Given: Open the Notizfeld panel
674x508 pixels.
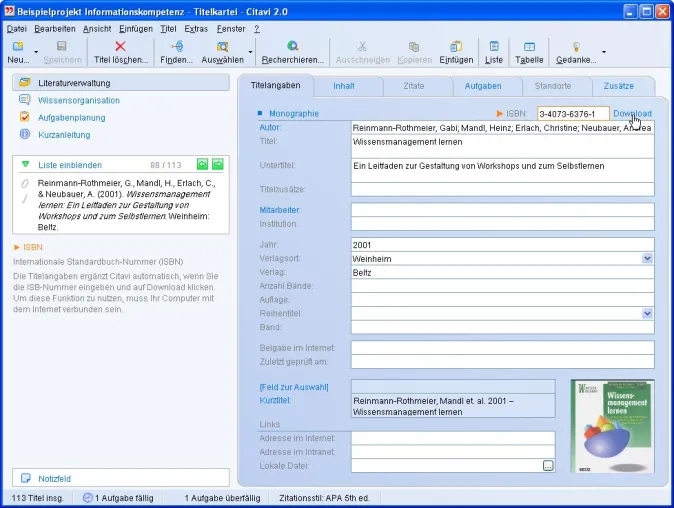Looking at the screenshot, I should coord(121,478).
